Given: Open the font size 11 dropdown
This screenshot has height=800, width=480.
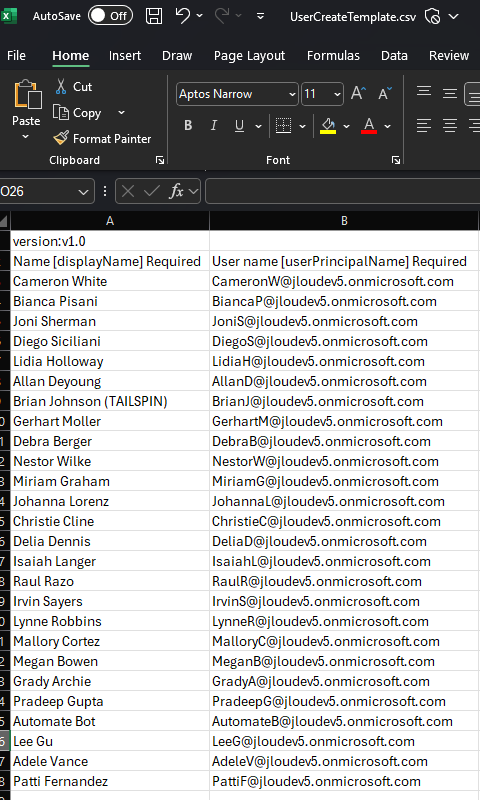Looking at the screenshot, I should 337,94.
